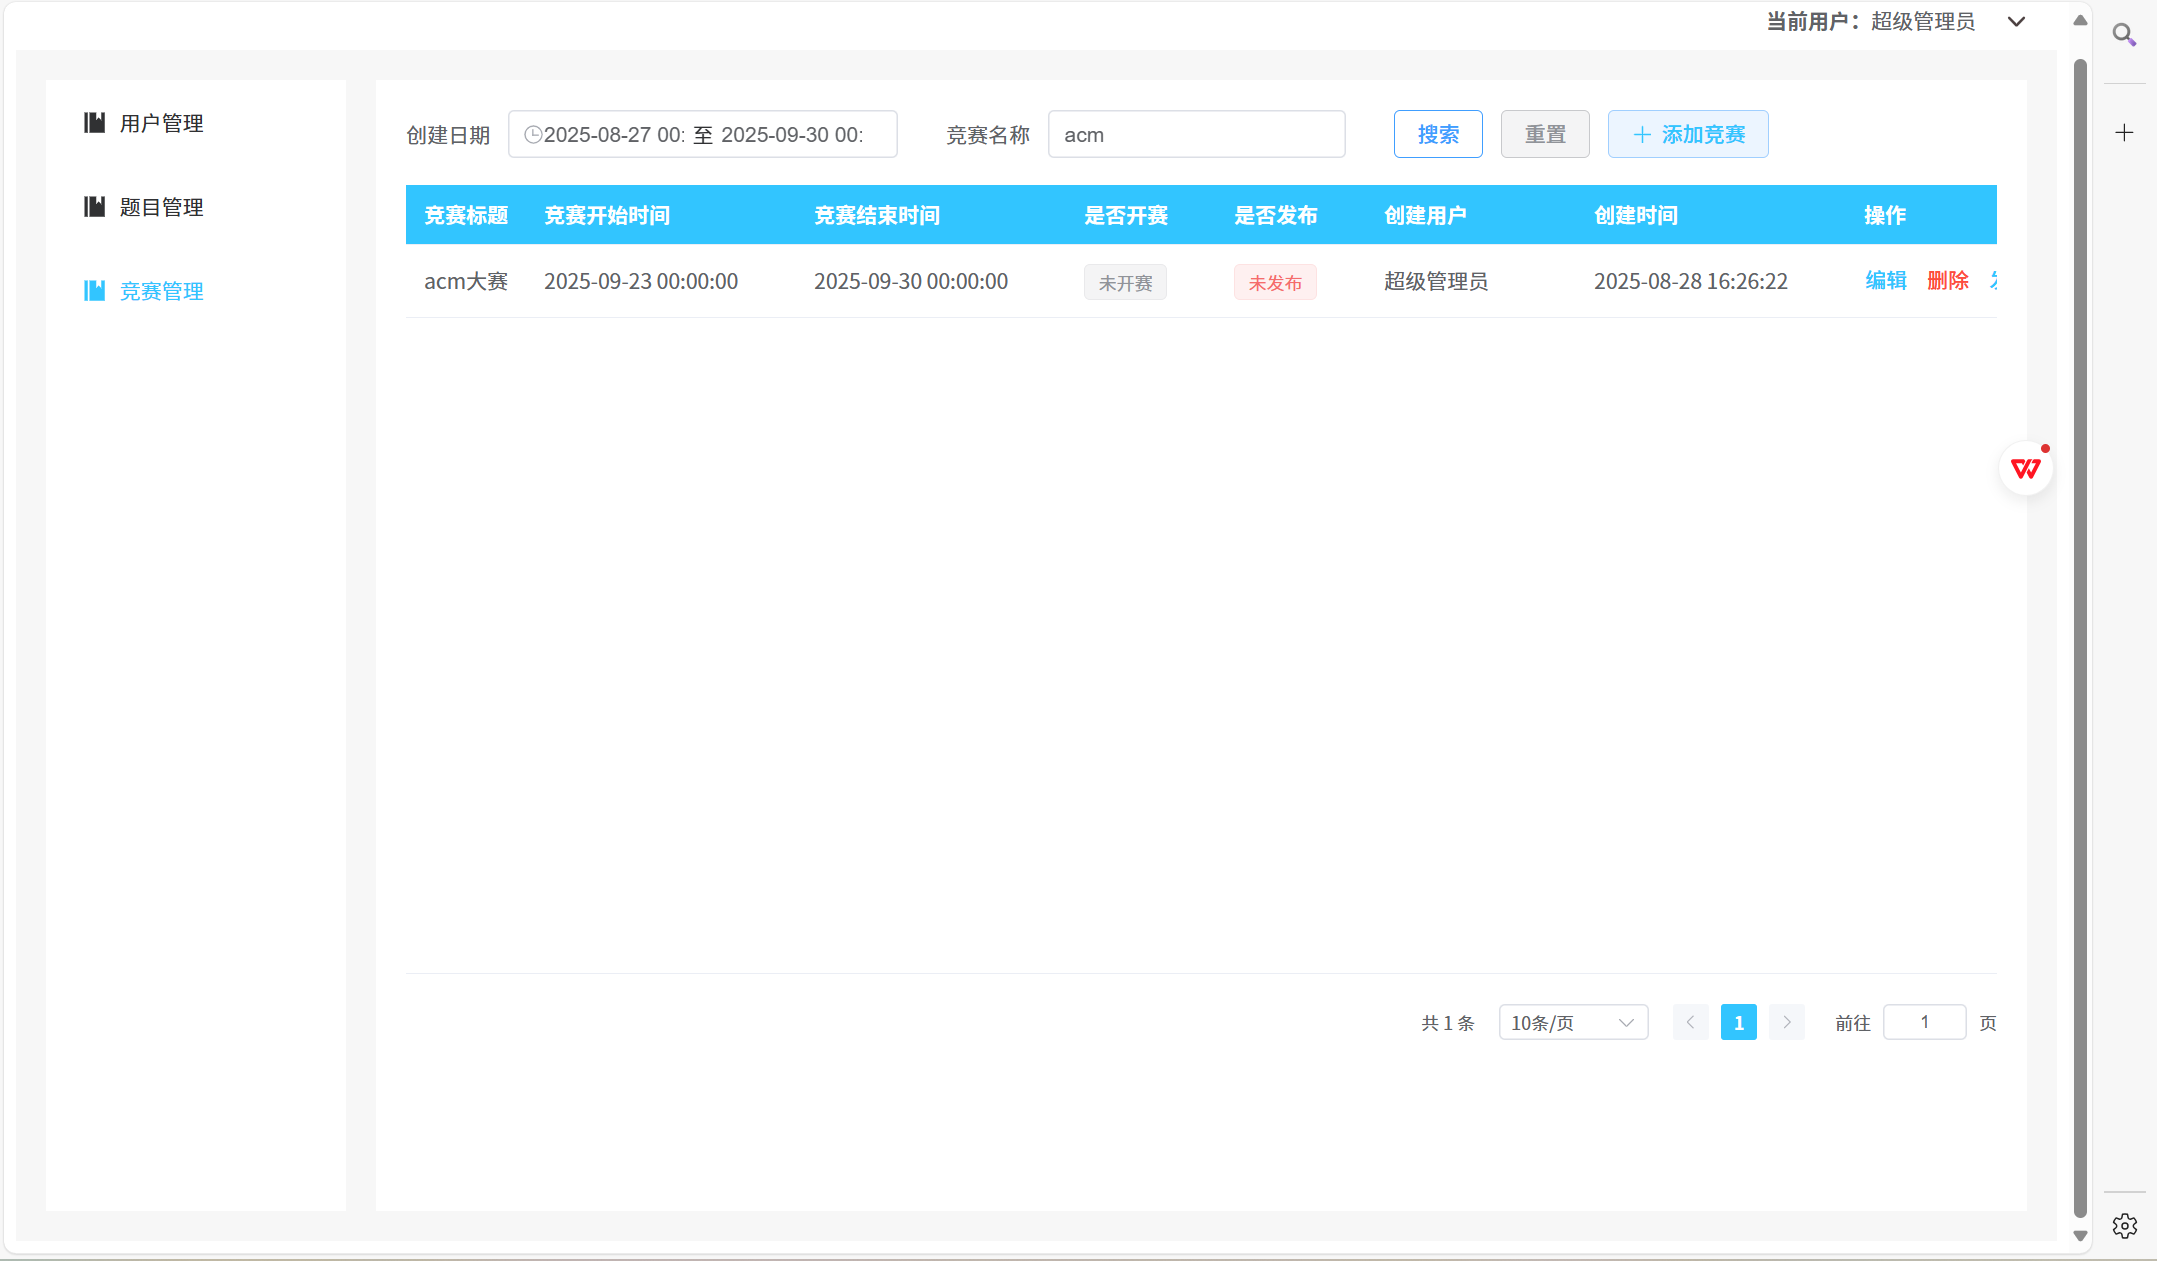Click the problem management sidebar icon
Viewport: 2157px width, 1261px height.
(x=94, y=207)
